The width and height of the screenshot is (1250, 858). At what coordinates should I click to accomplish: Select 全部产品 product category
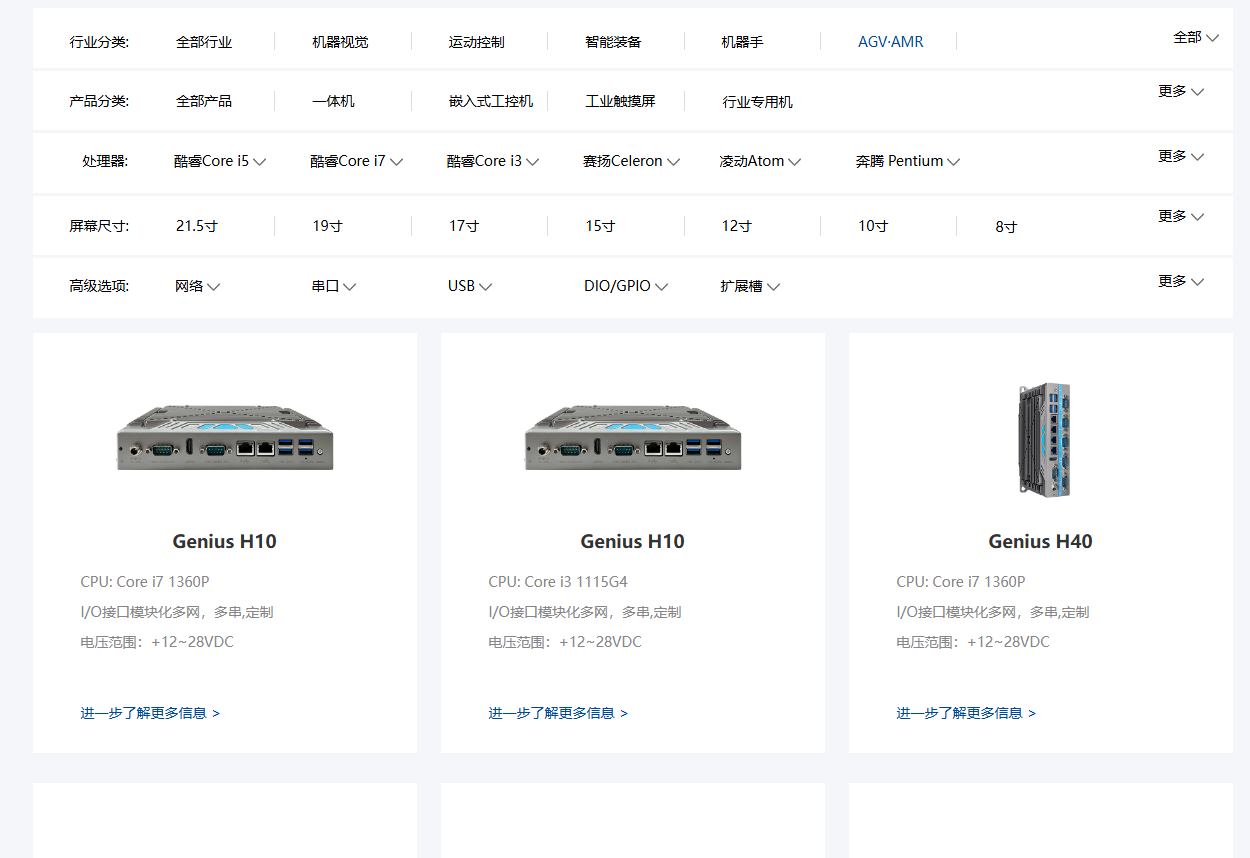(204, 101)
